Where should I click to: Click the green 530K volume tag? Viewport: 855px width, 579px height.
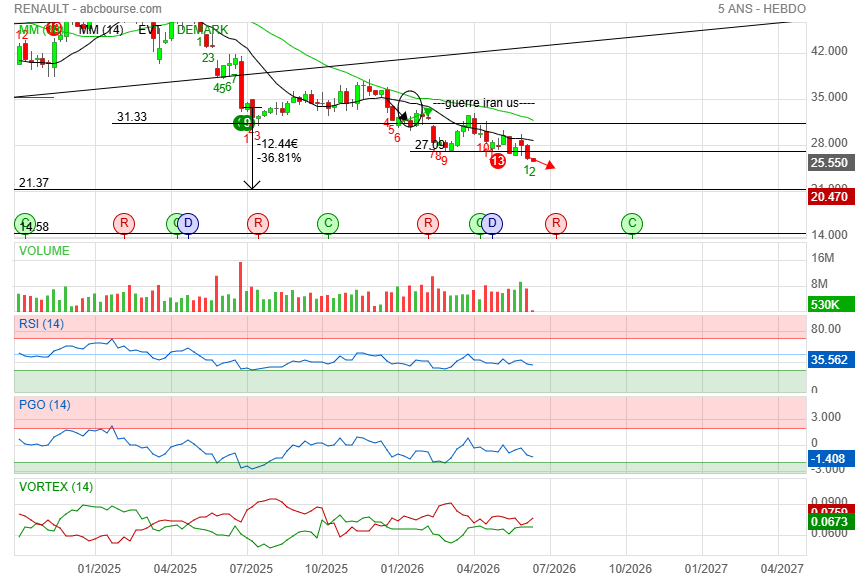click(831, 304)
